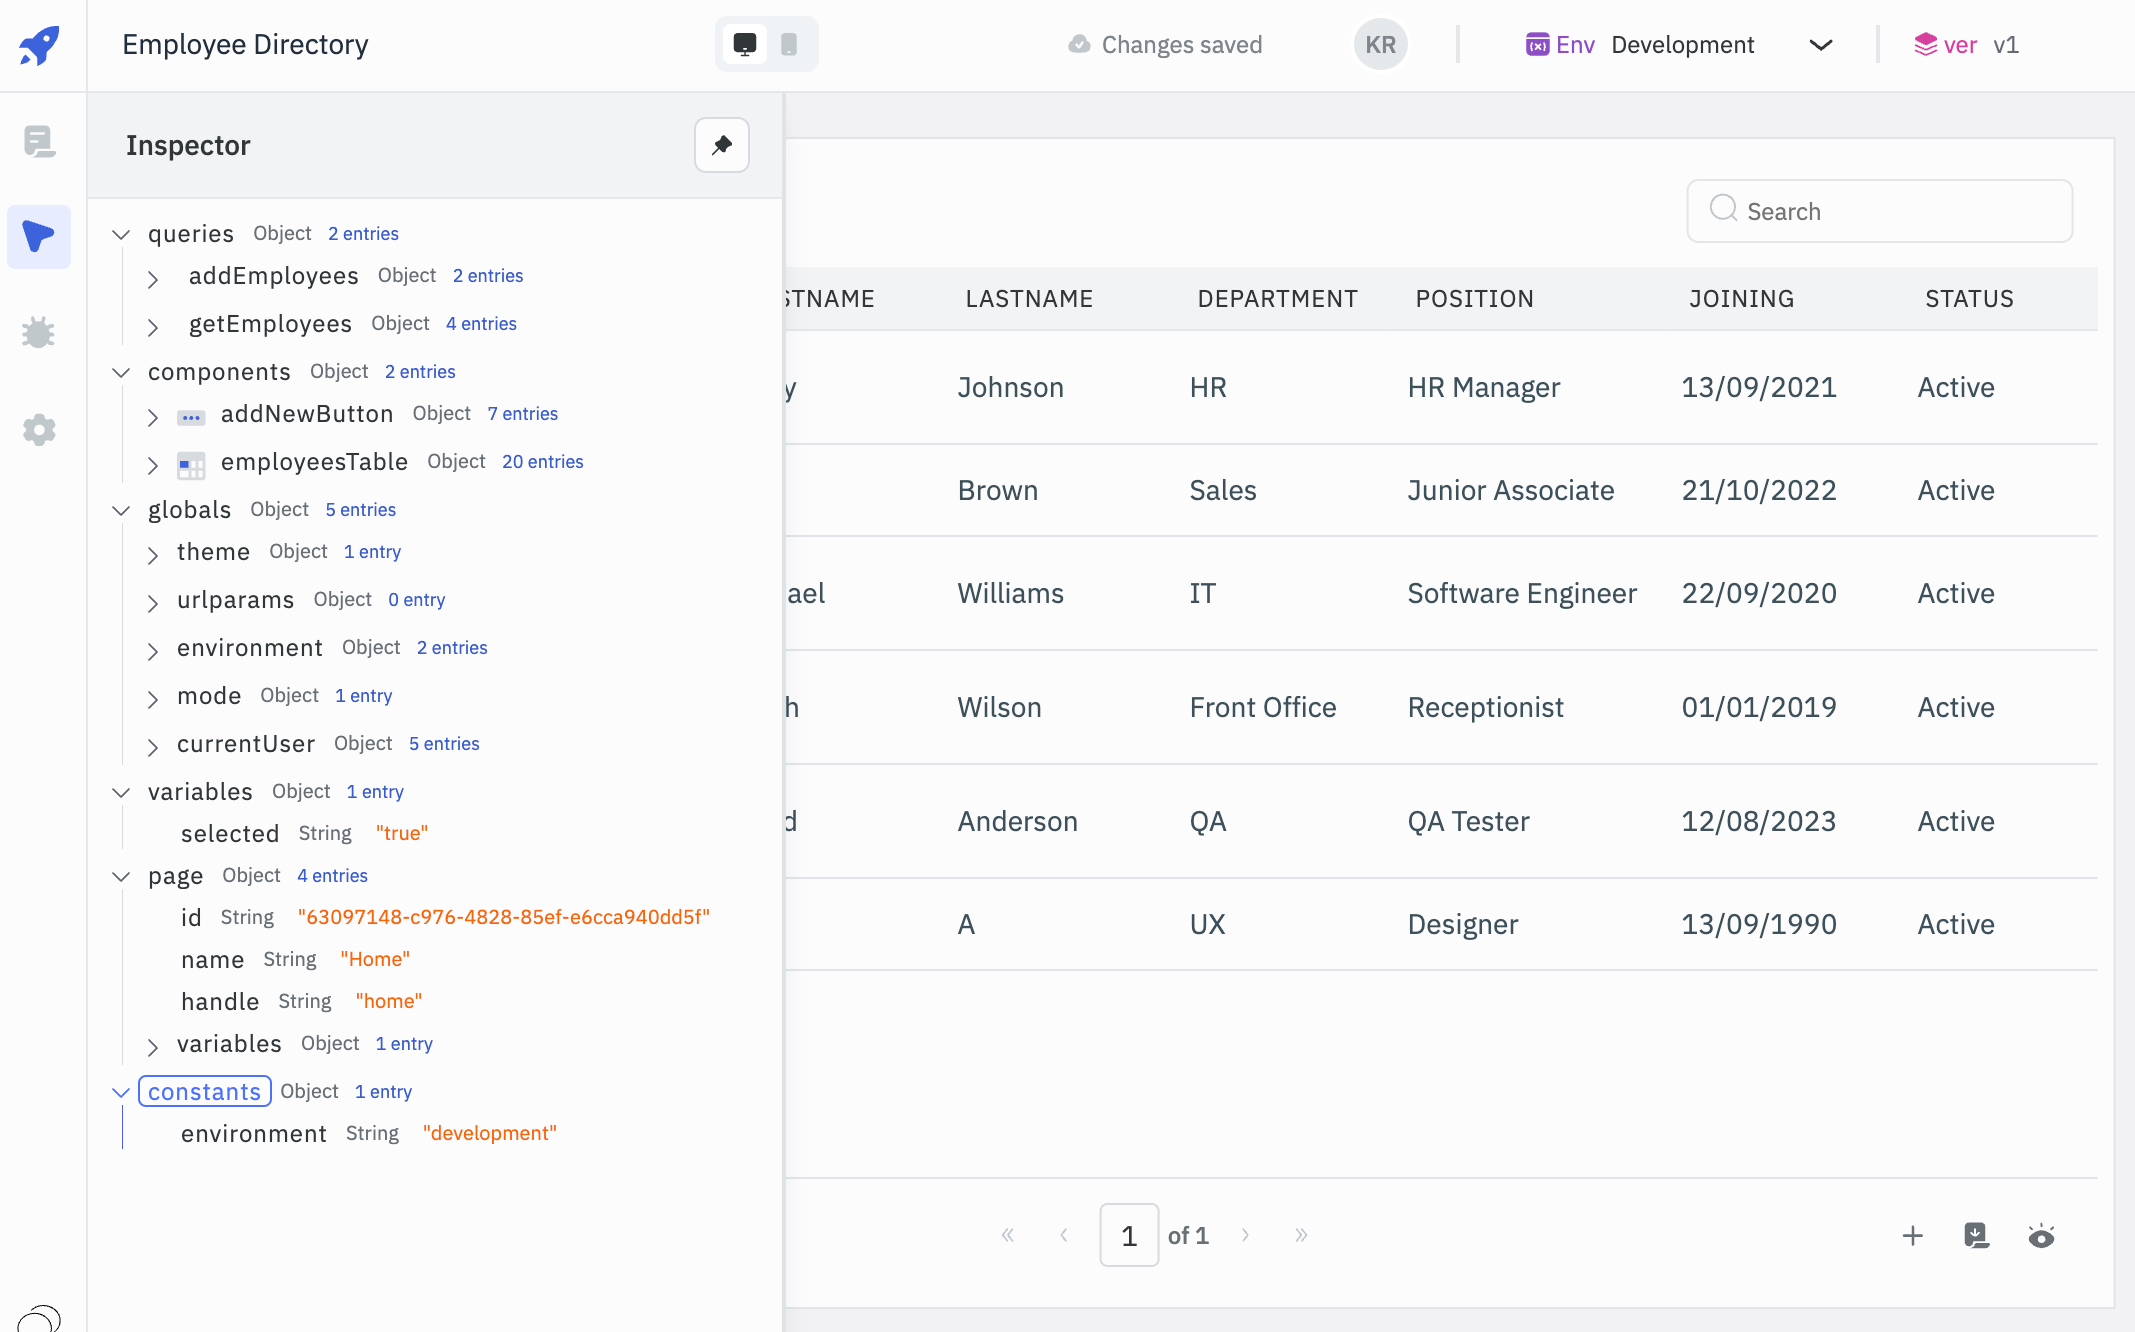This screenshot has width=2135, height=1332.
Task: Toggle collapse the queries Object tree
Action: (x=121, y=233)
